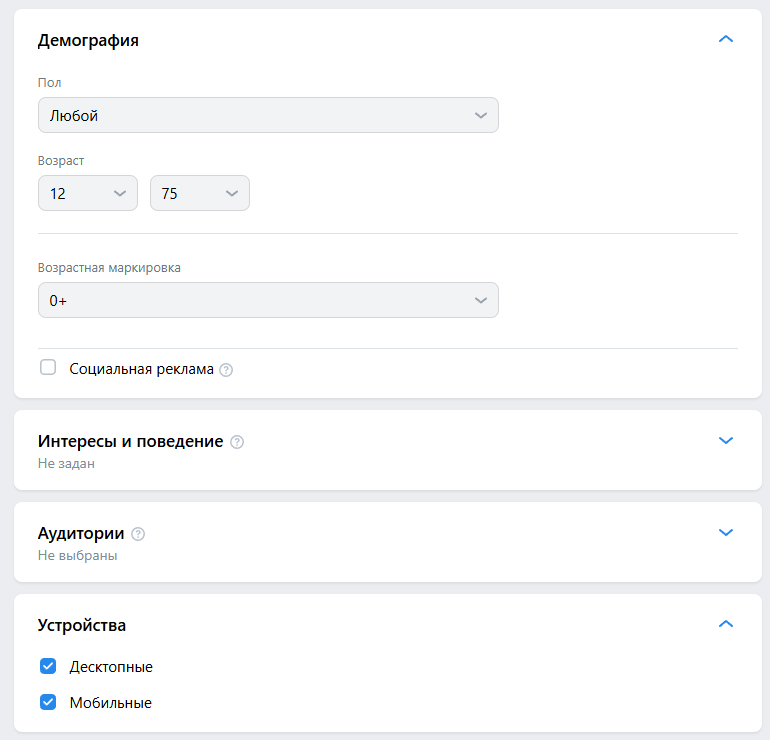This screenshot has width=770, height=740.
Task: Uncheck the Мобильные devices checkbox
Action: [48, 702]
